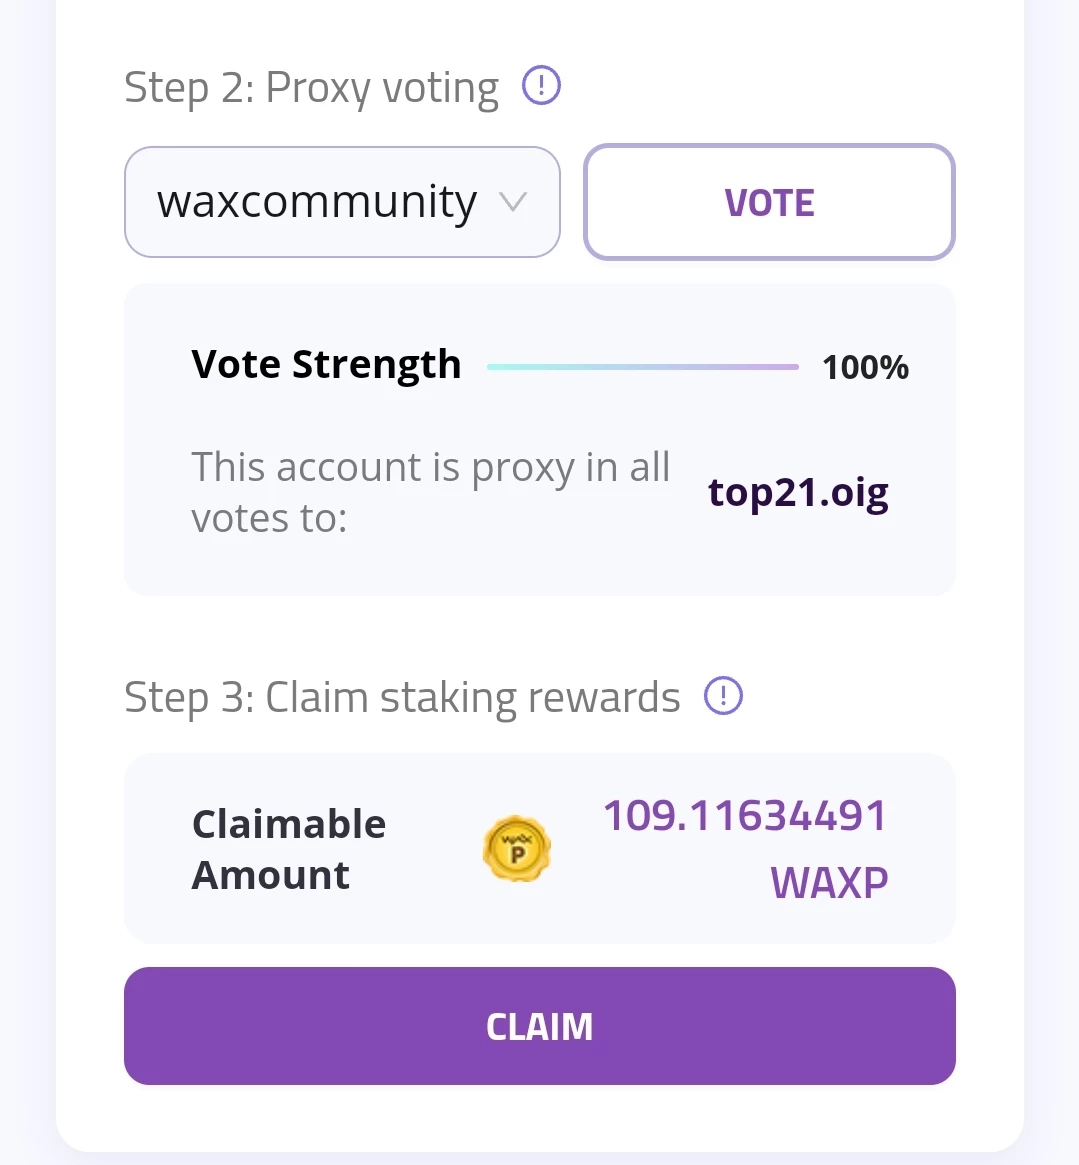Click the Vote Strength label

click(326, 365)
